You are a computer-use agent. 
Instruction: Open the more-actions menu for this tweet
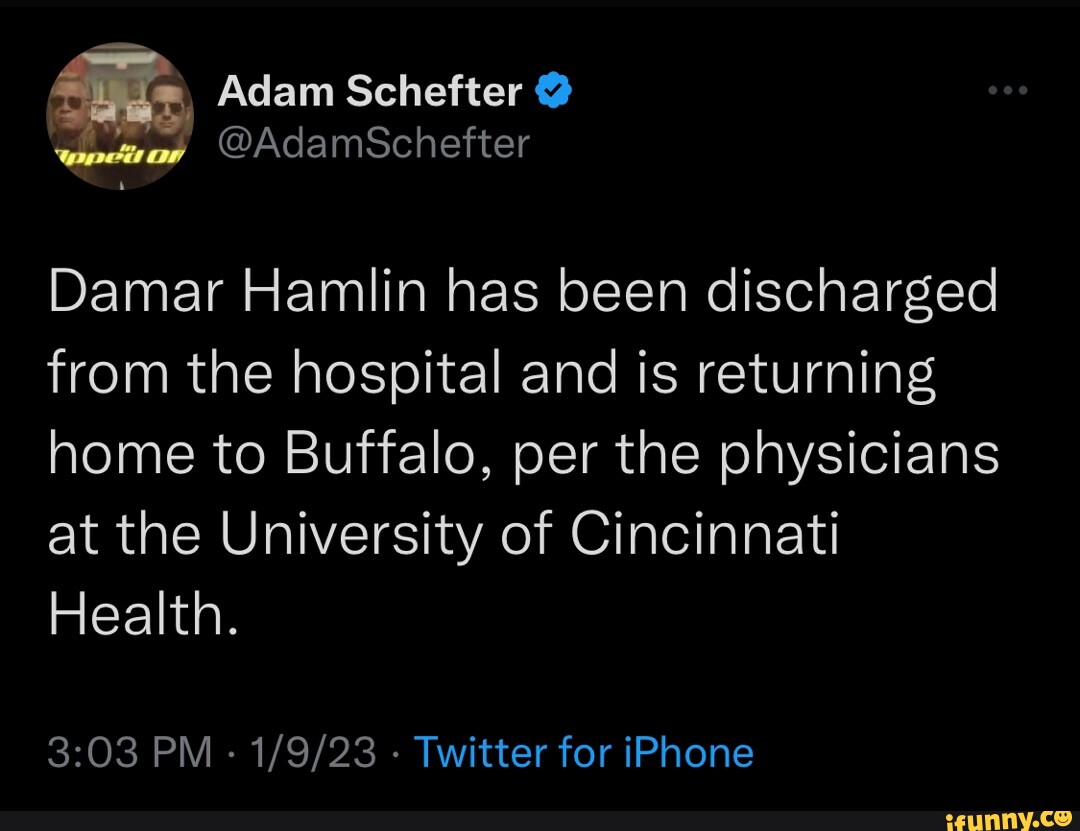pyautogui.click(x=1006, y=88)
